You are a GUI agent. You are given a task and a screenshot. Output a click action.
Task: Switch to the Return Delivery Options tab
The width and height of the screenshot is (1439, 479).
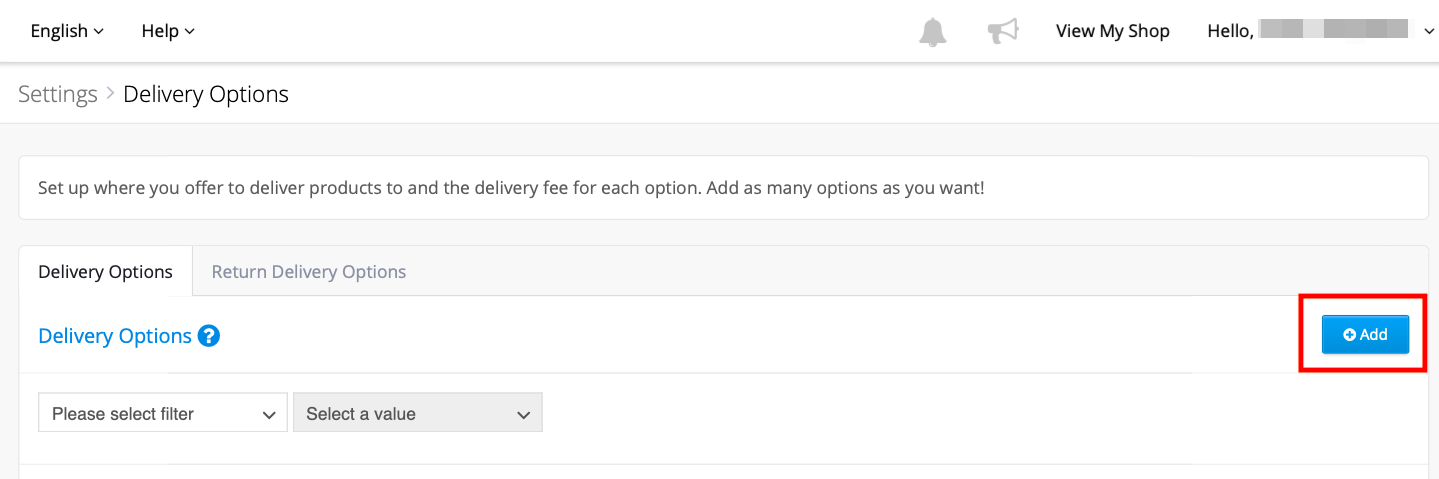click(309, 272)
